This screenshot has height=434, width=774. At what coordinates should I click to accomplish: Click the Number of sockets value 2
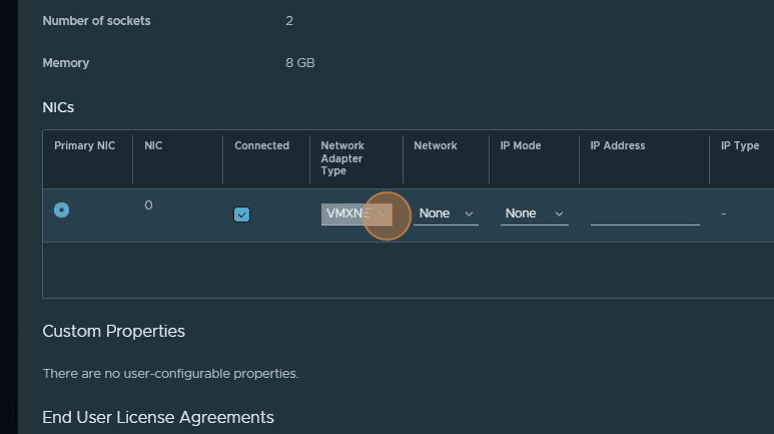(289, 21)
